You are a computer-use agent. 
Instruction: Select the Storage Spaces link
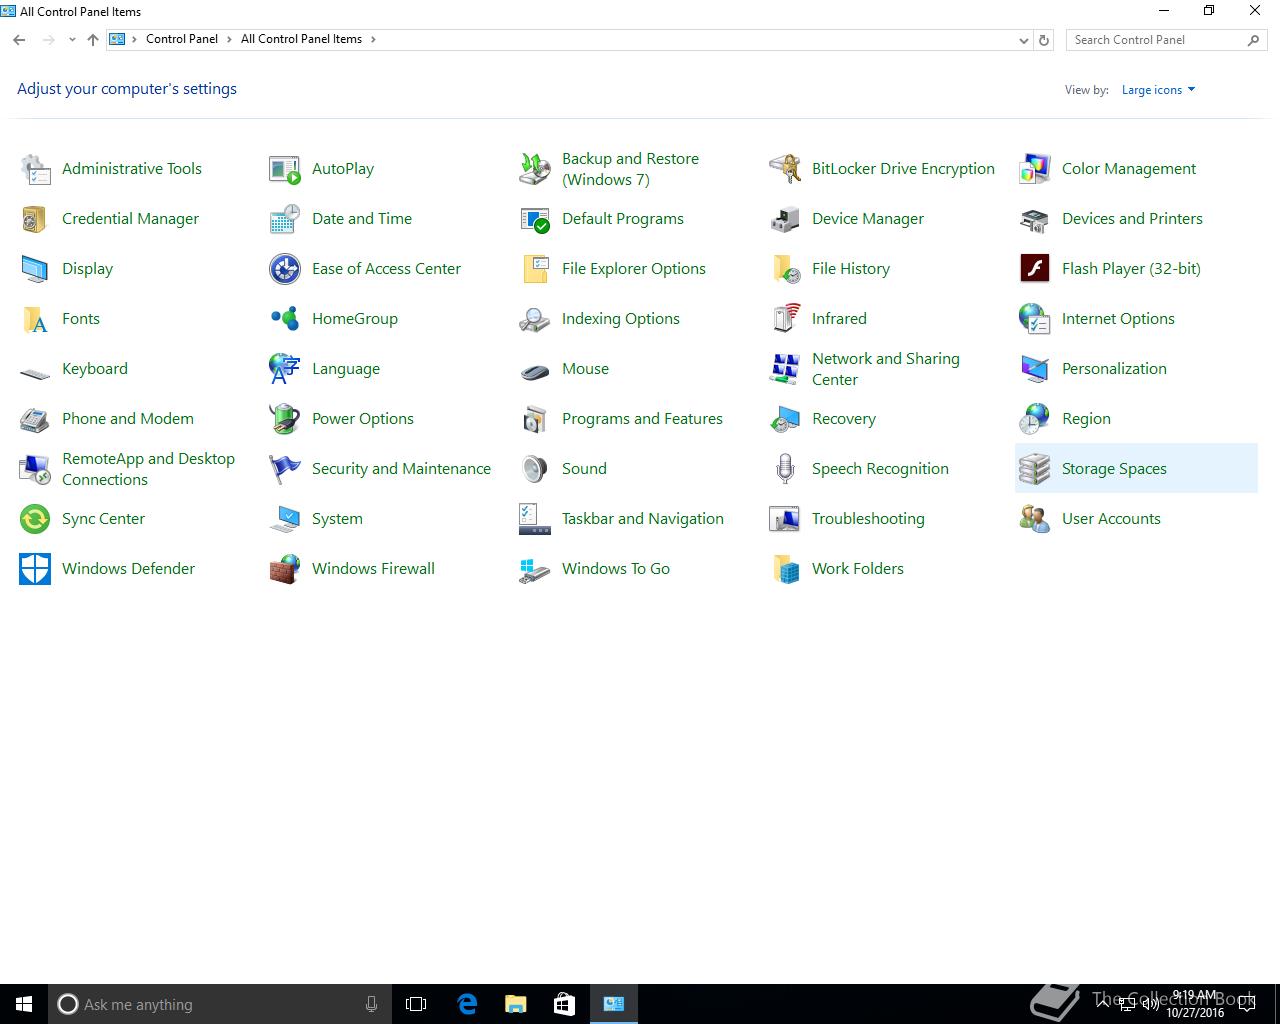pos(1114,469)
